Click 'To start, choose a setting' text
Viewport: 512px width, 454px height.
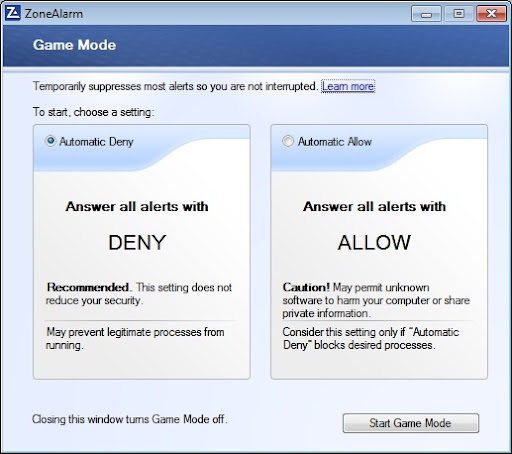coord(93,112)
